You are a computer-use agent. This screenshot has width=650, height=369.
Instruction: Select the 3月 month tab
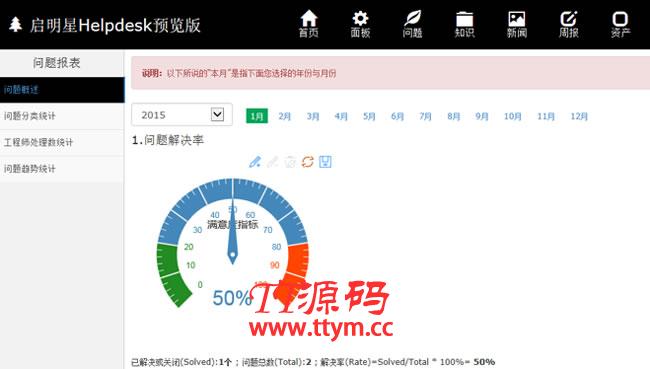(x=313, y=116)
